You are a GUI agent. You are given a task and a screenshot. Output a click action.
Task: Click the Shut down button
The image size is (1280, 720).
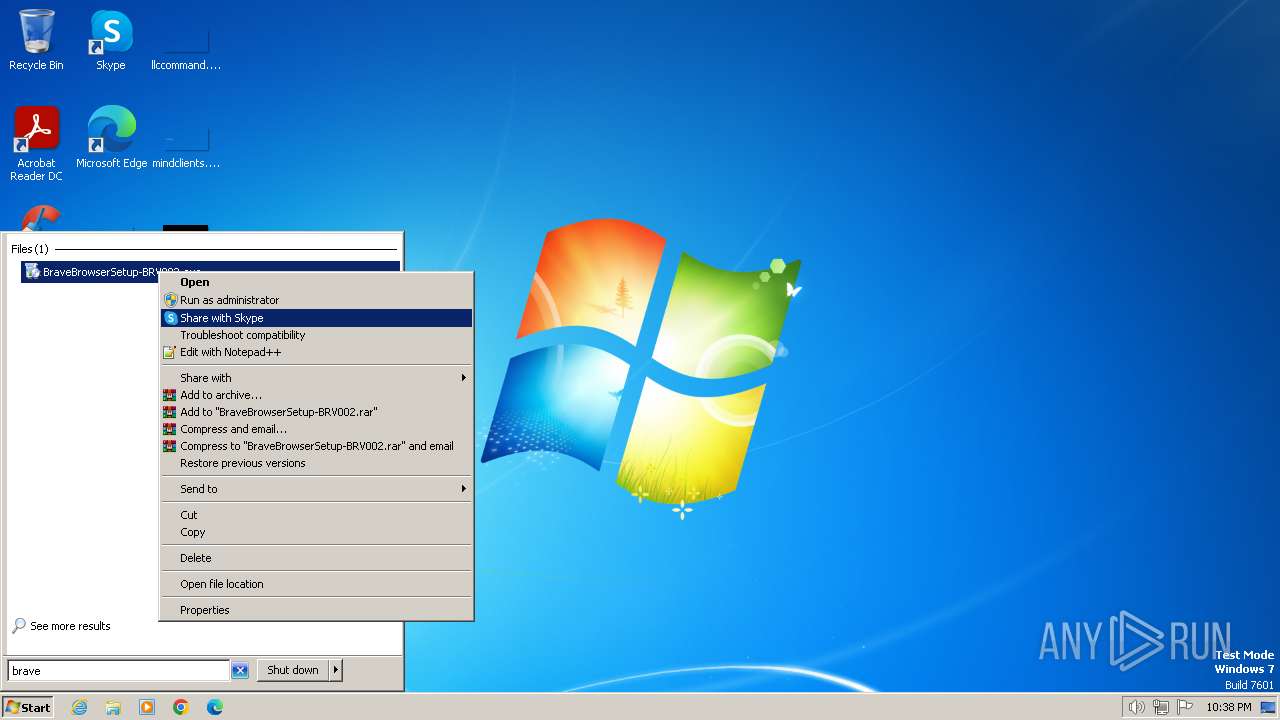pos(293,670)
